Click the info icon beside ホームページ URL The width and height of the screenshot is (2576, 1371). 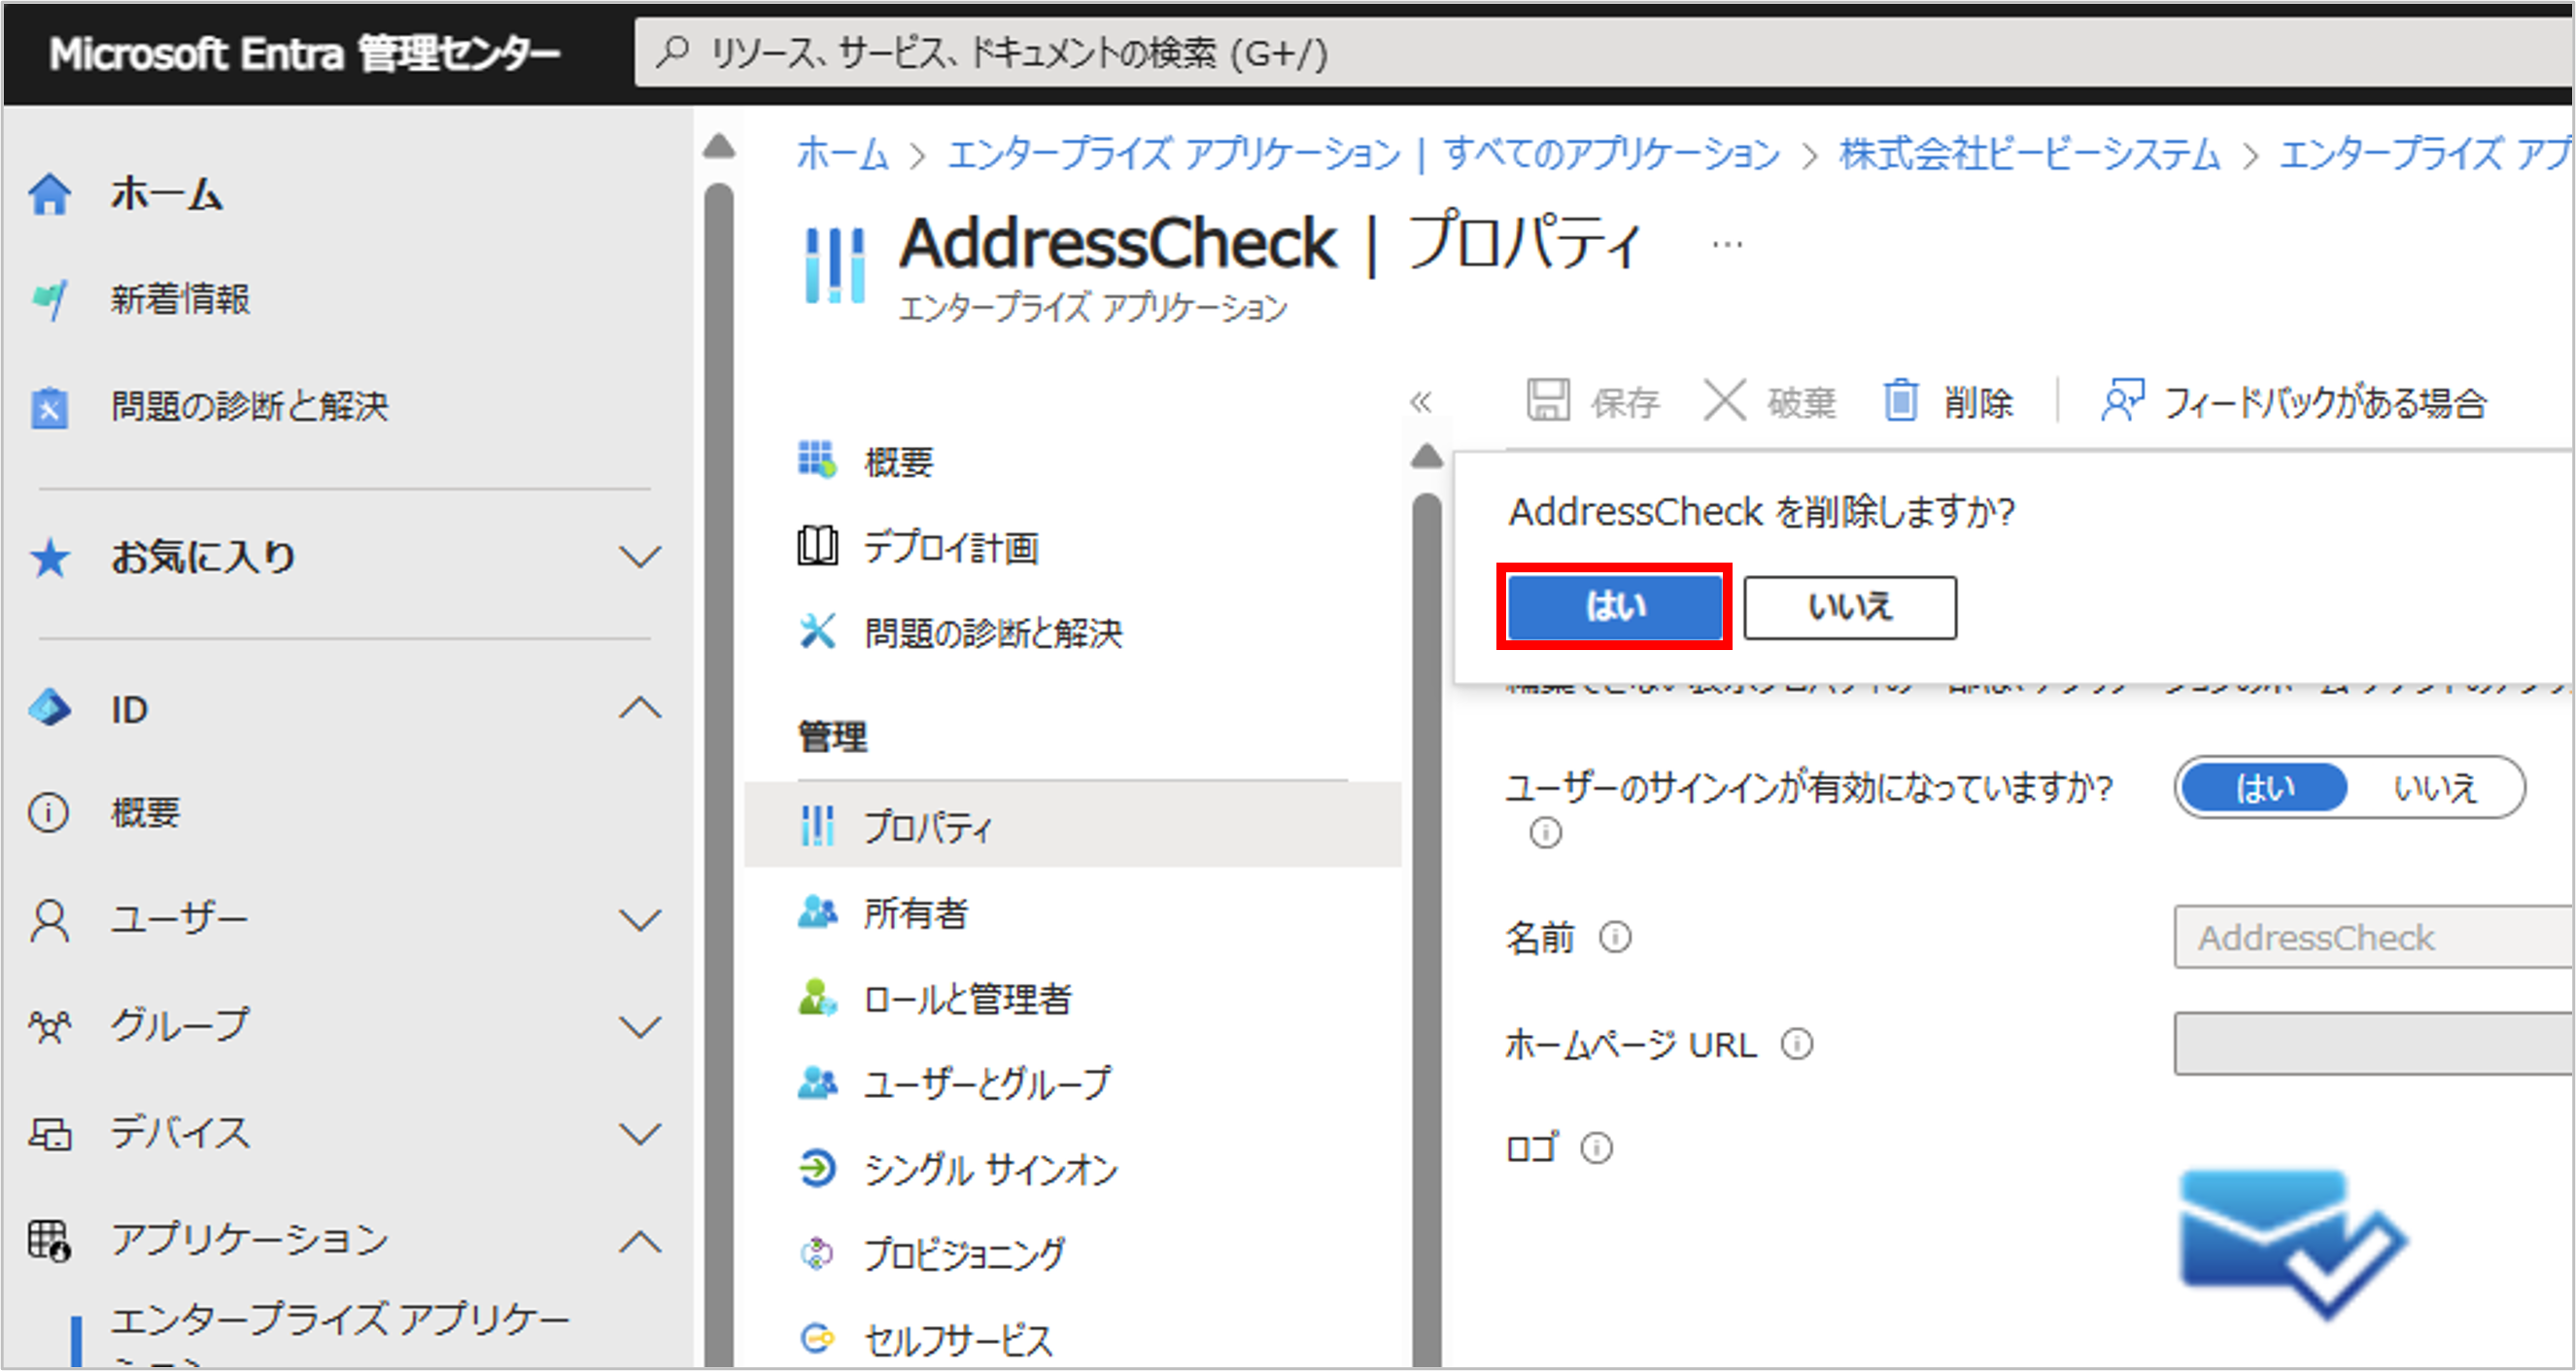click(x=1797, y=1045)
